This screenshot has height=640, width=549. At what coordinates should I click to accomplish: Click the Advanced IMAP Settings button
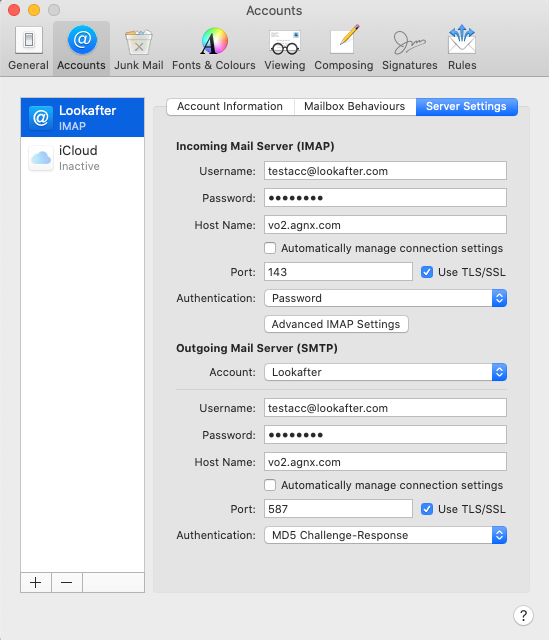(x=336, y=324)
